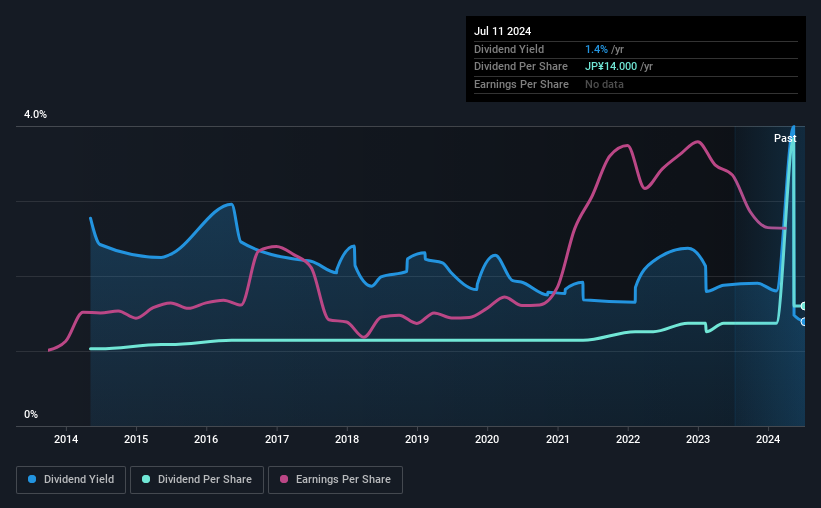Toggle the Dividend Yield legend button
821x508 pixels.
tap(71, 480)
